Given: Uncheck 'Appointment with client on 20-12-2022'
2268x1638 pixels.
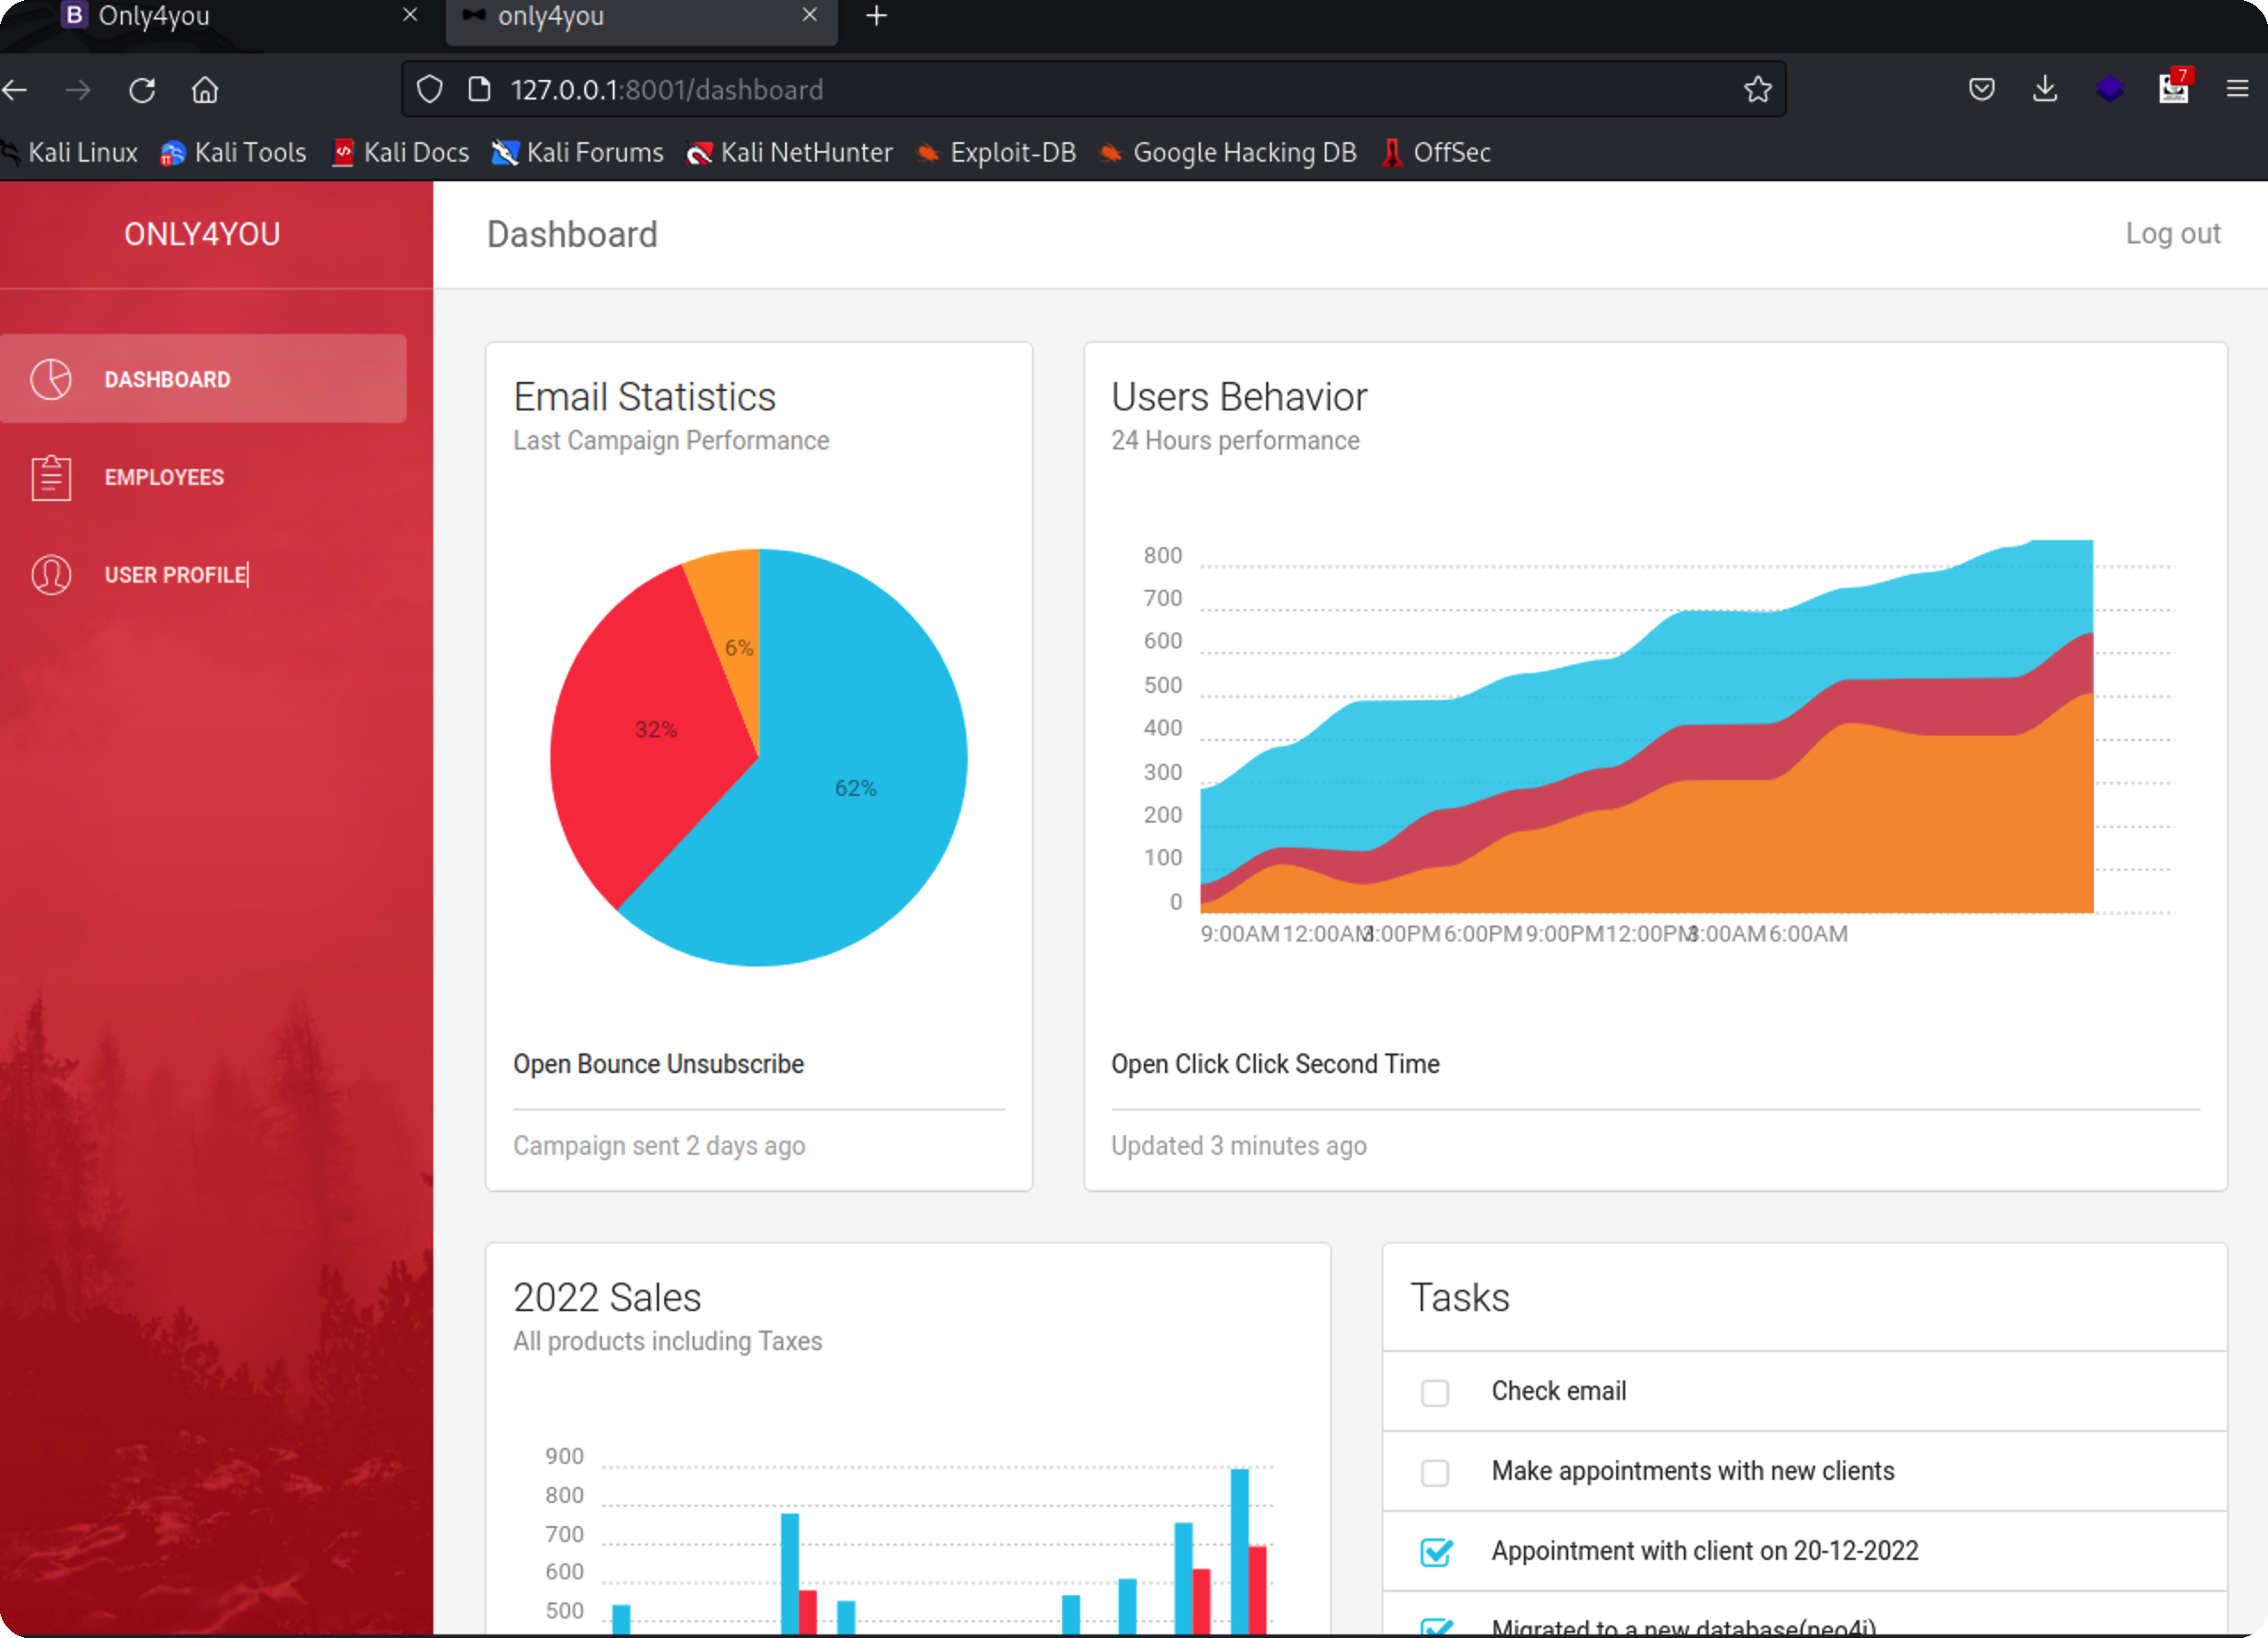Looking at the screenshot, I should click(x=1435, y=1552).
